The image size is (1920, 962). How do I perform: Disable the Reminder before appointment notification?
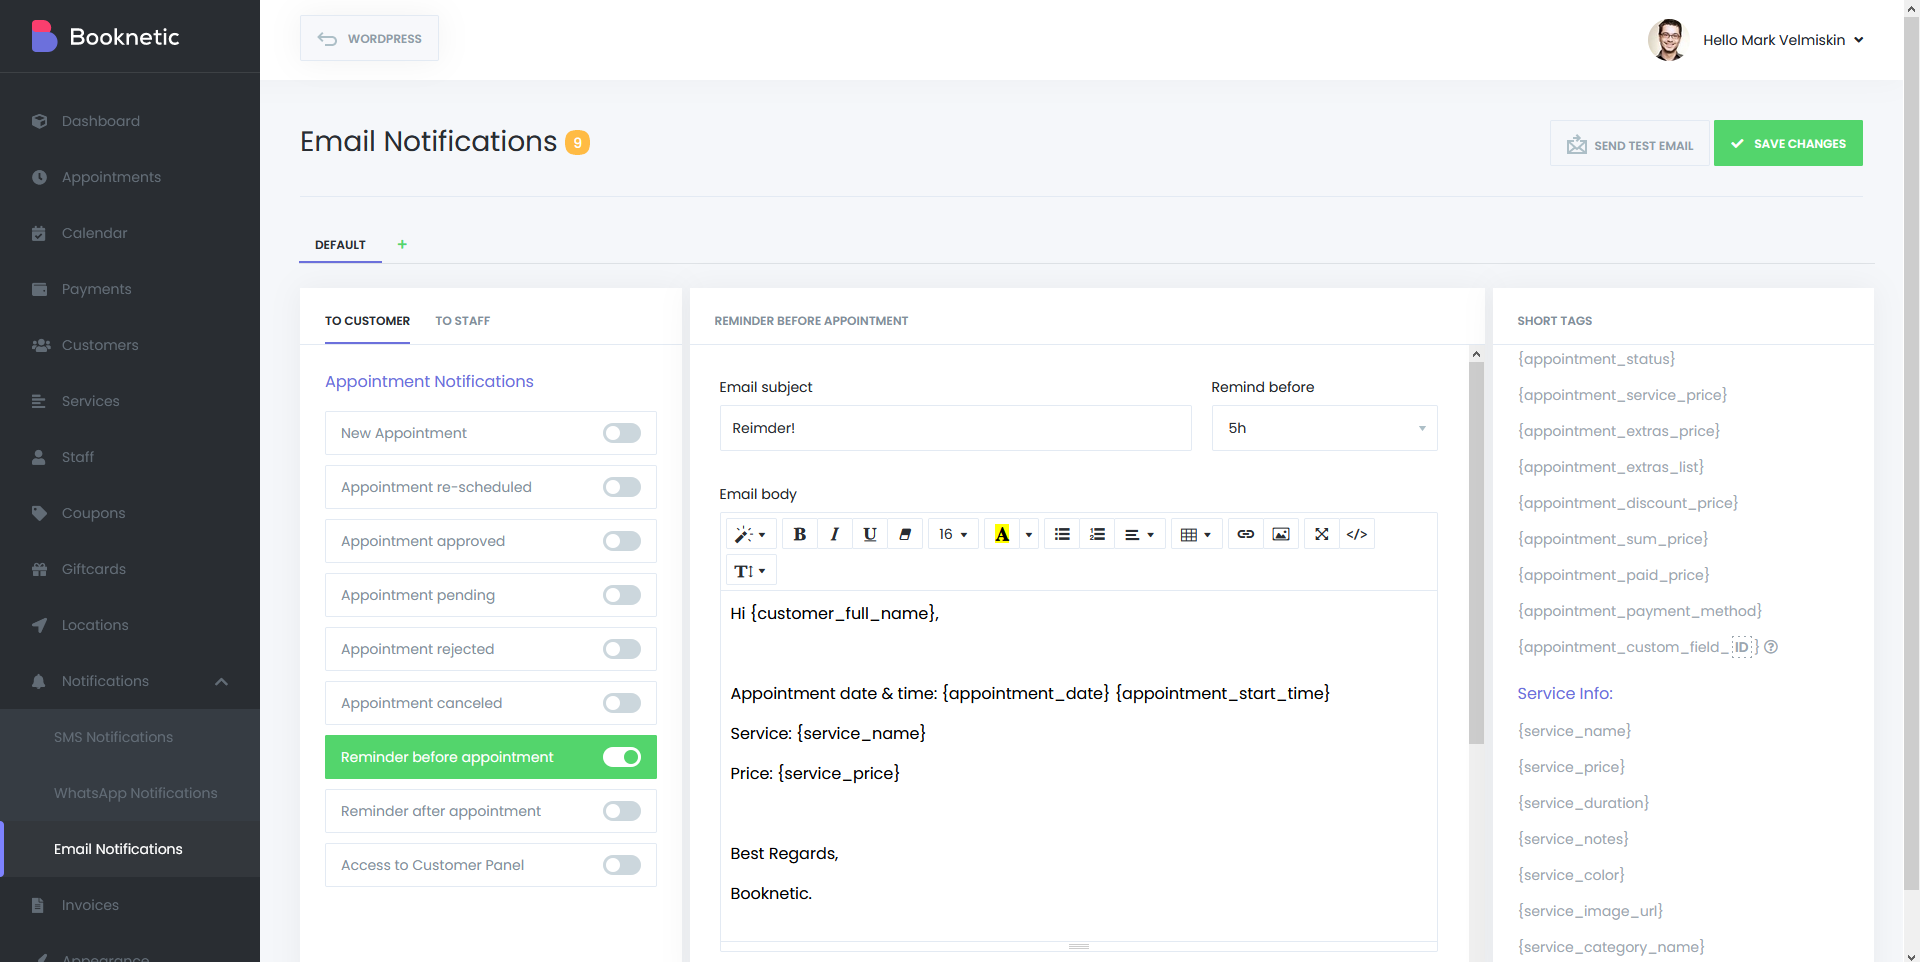pos(621,757)
